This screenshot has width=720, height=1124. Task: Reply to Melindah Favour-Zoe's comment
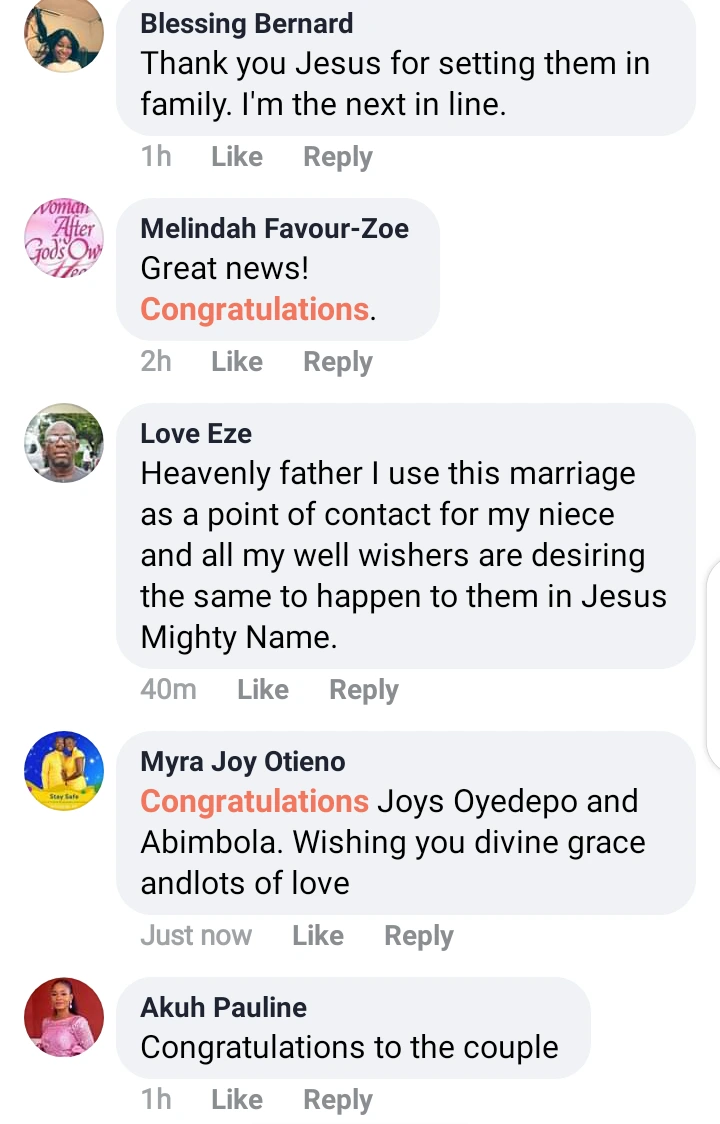[x=338, y=362]
